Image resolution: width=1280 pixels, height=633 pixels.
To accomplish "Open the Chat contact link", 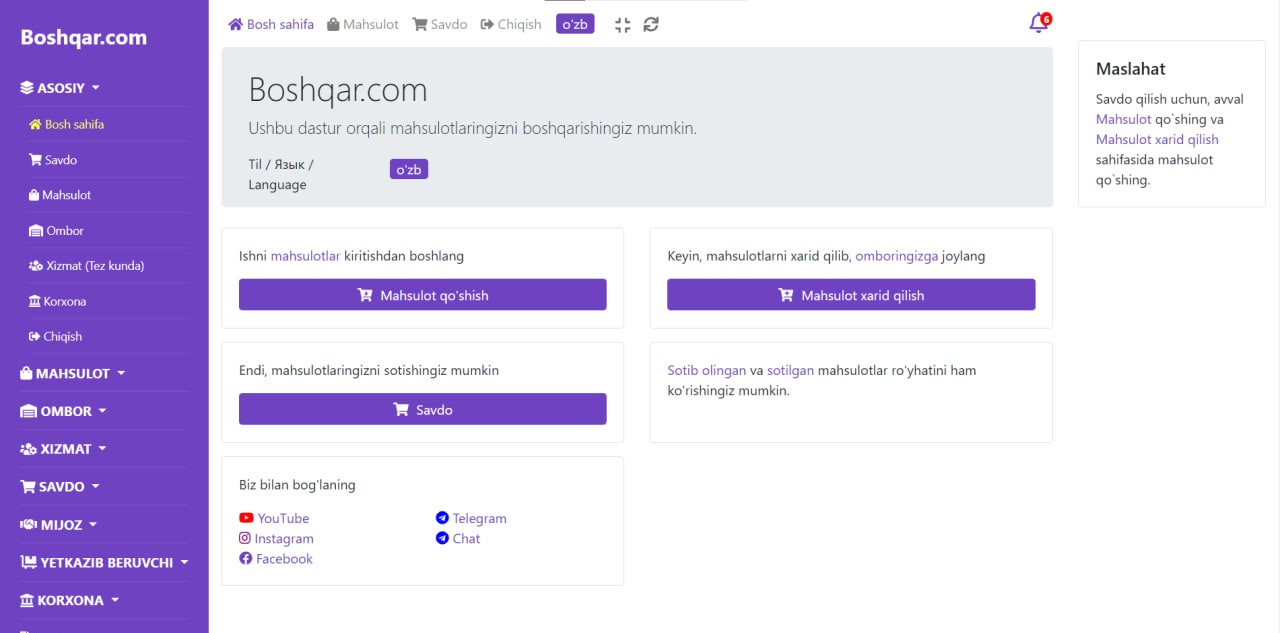I will pos(465,538).
